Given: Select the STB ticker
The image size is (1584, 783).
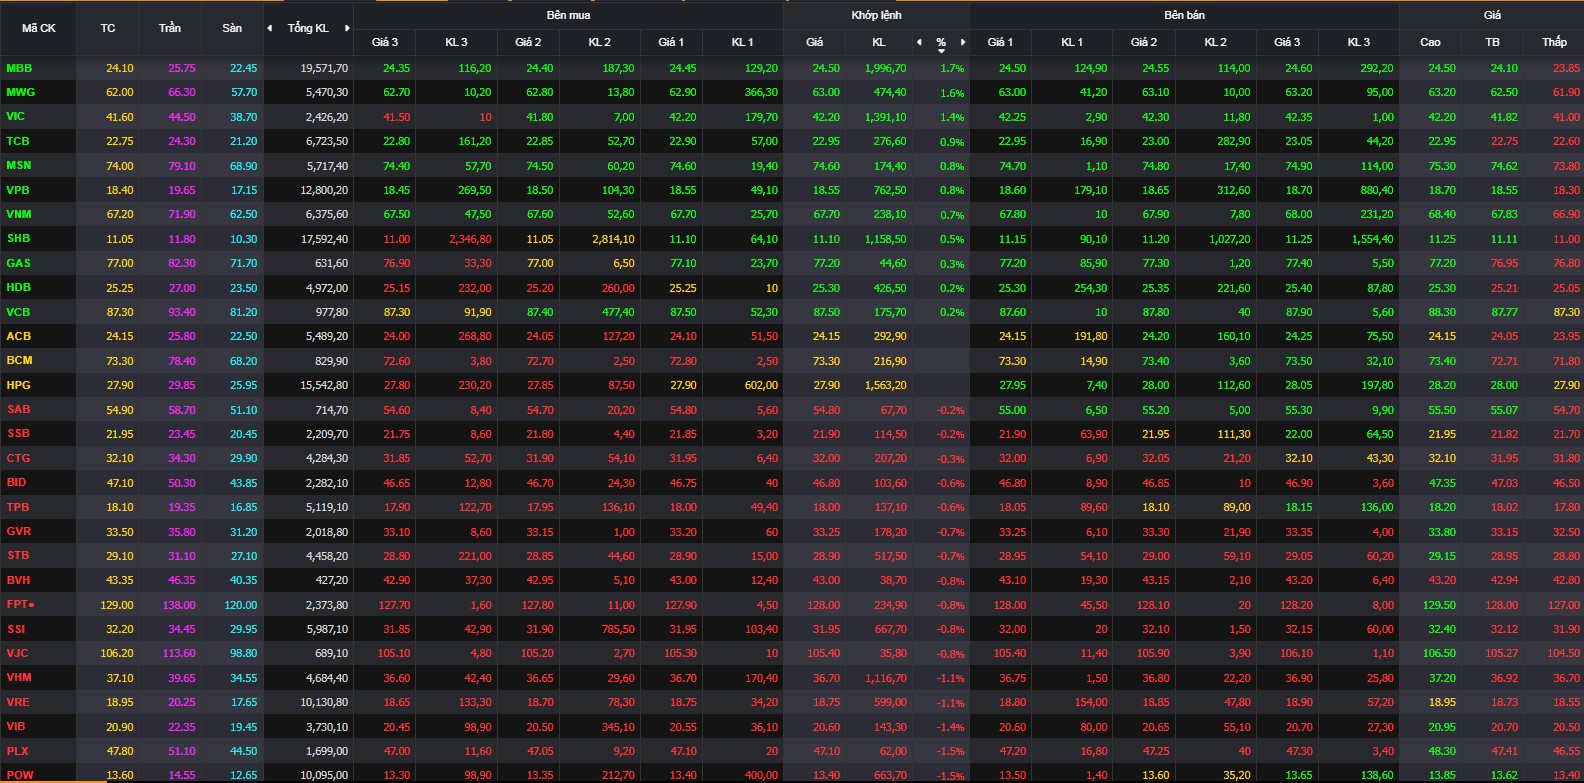Looking at the screenshot, I should click(x=18, y=555).
